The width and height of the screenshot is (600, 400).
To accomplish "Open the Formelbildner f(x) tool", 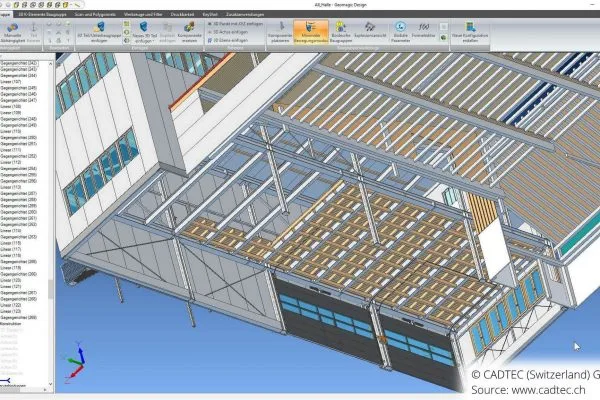I will coord(423,30).
